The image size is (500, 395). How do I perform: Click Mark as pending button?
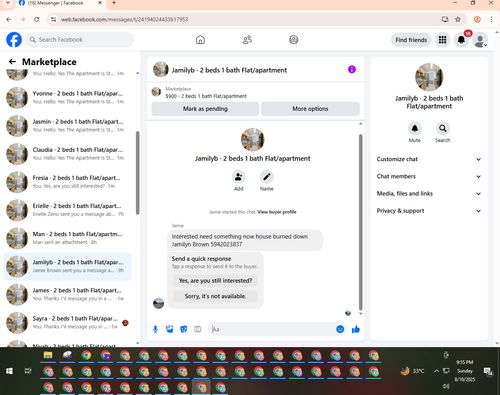(205, 109)
